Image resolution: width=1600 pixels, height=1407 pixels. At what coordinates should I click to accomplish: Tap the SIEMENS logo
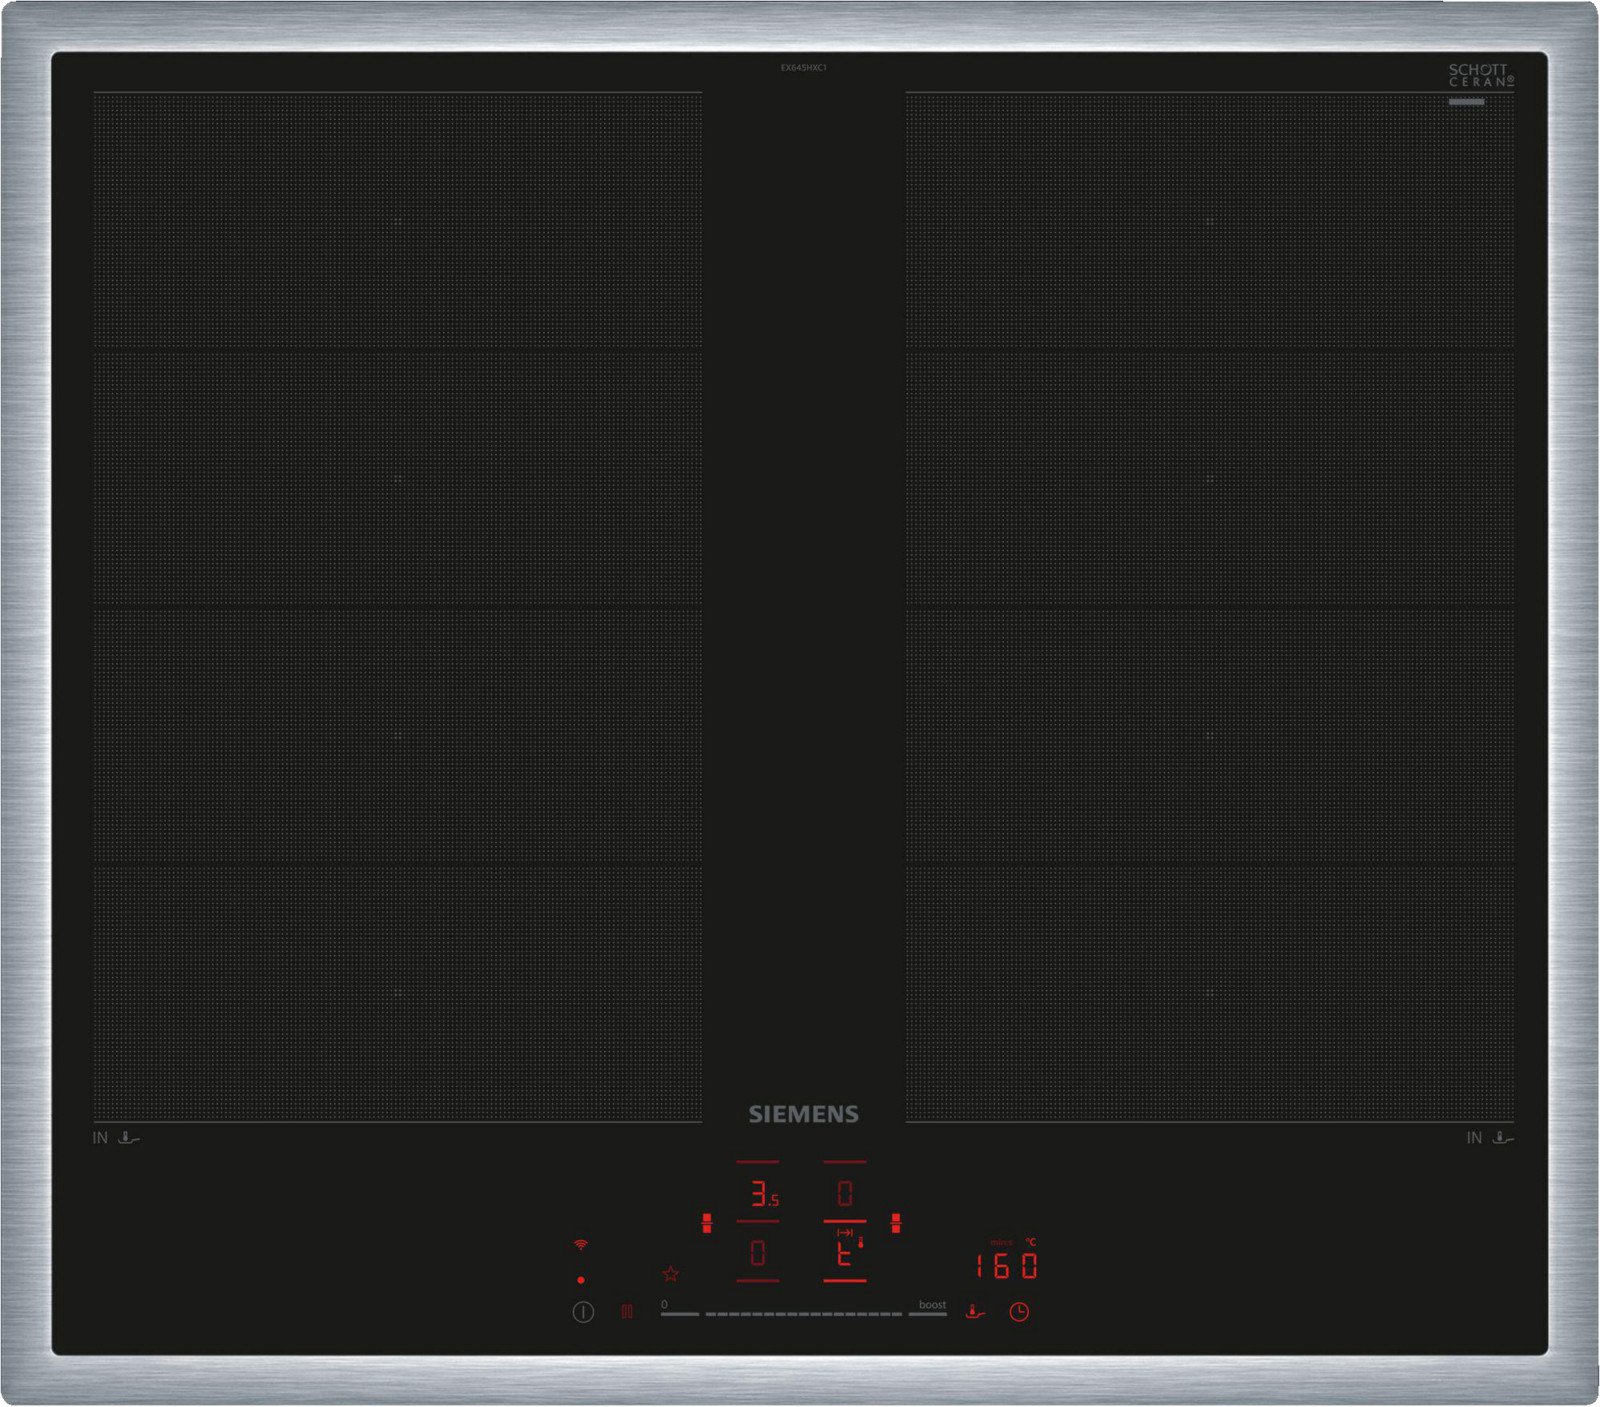(x=804, y=1114)
